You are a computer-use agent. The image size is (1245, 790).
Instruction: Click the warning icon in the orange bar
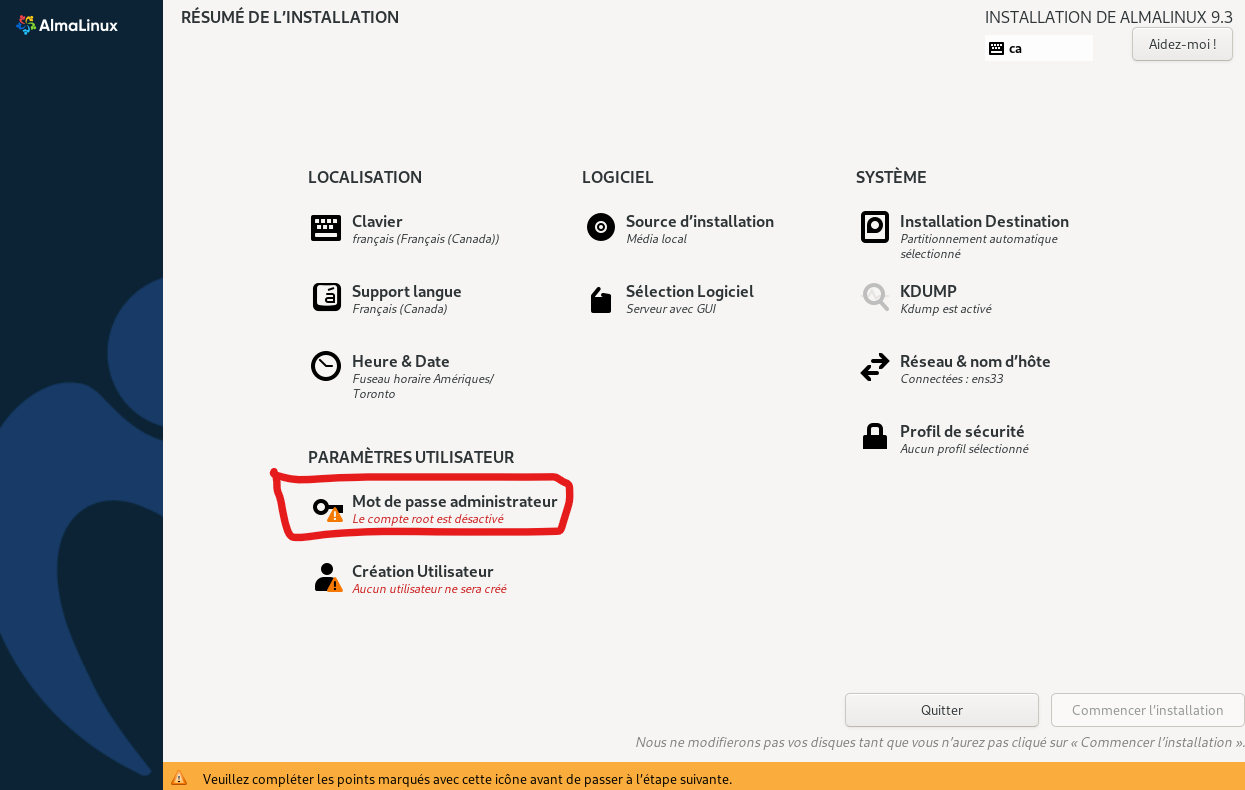pos(179,778)
